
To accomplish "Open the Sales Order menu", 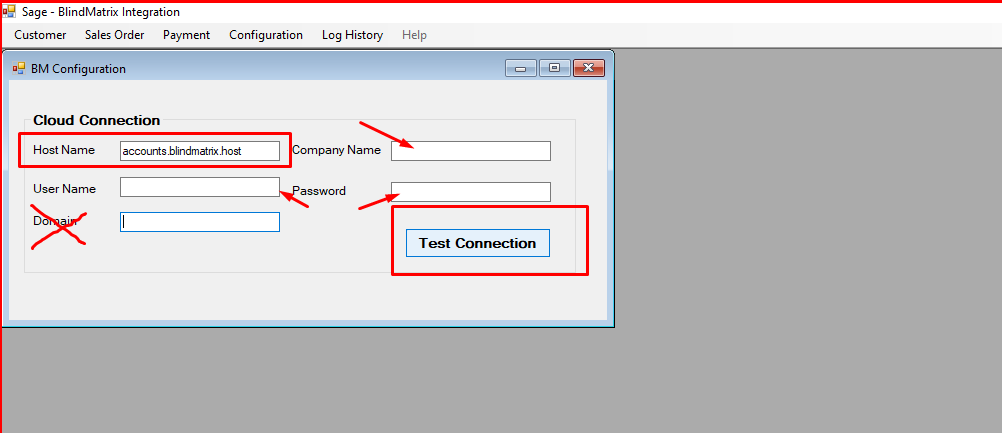I will (x=114, y=35).
